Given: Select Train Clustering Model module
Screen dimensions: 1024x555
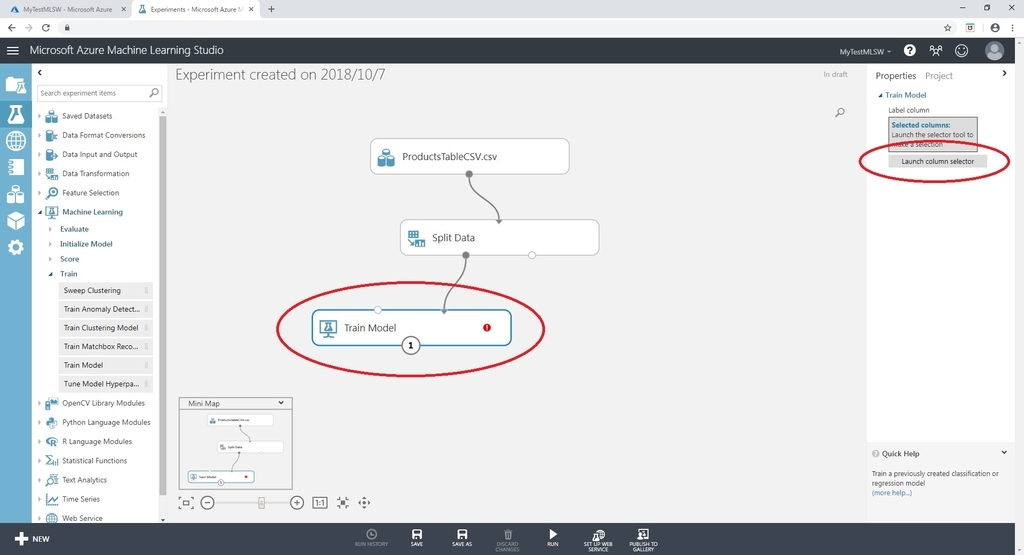Looking at the screenshot, I should (105, 328).
